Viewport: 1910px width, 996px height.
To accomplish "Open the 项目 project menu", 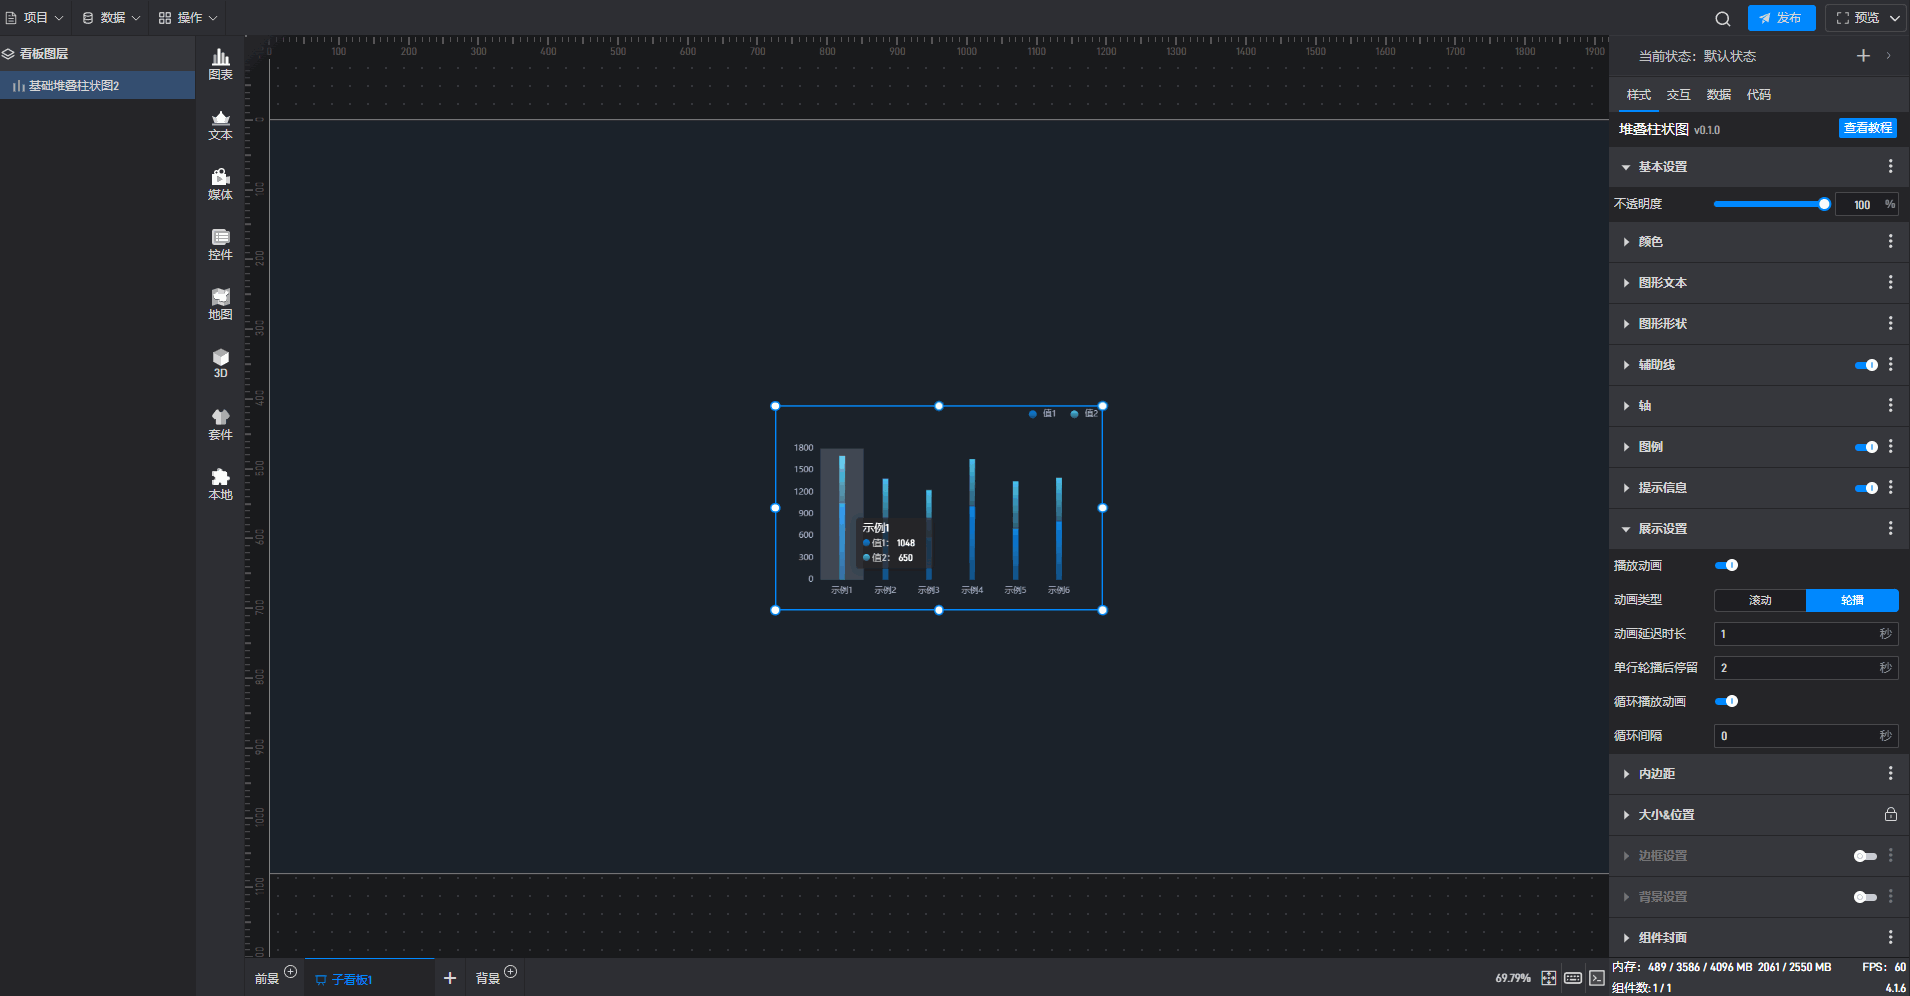I will tap(35, 18).
